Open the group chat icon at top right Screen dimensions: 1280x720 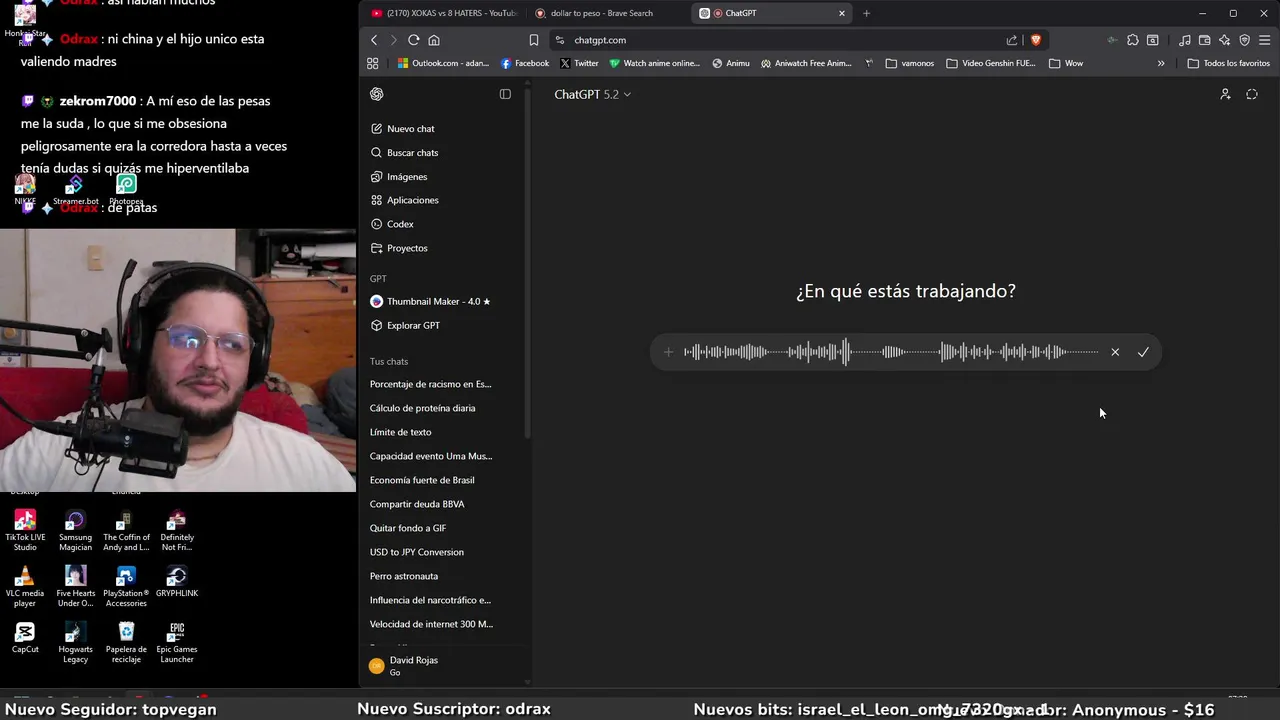(1225, 94)
